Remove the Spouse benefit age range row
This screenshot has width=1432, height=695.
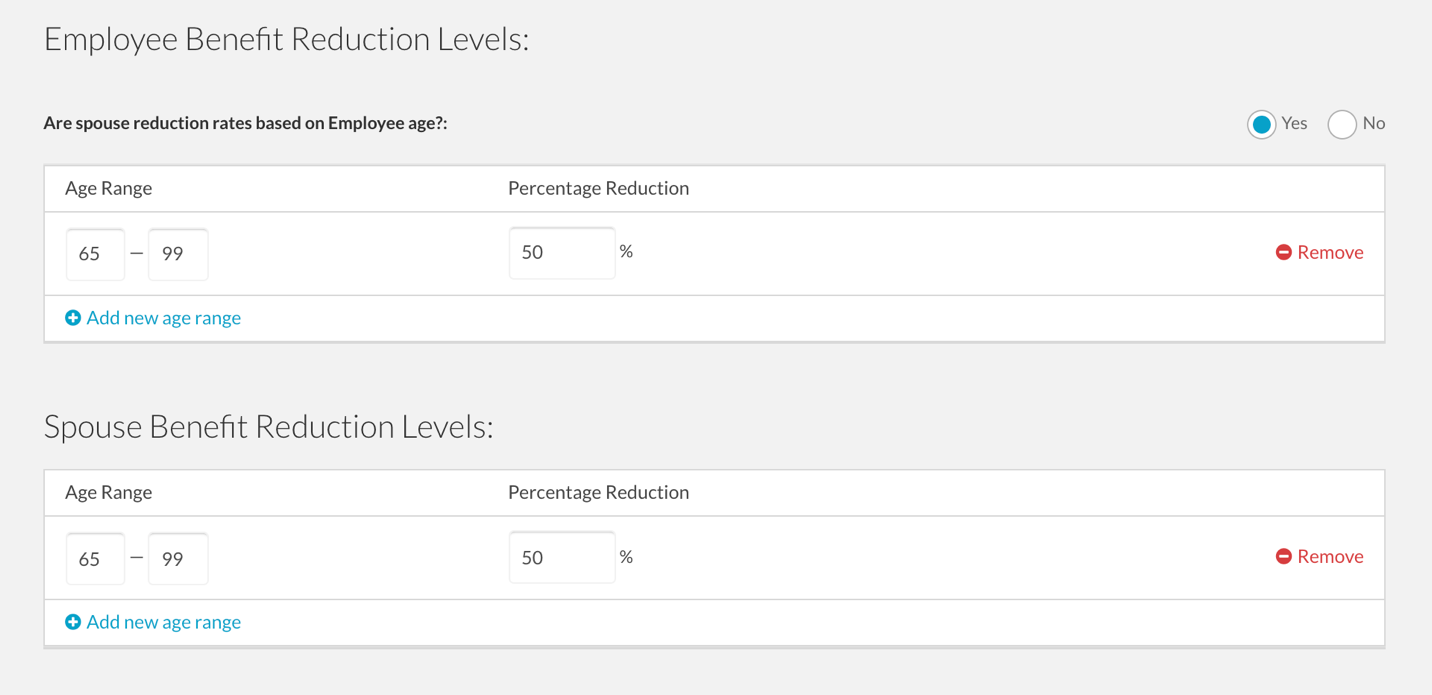click(x=1319, y=556)
